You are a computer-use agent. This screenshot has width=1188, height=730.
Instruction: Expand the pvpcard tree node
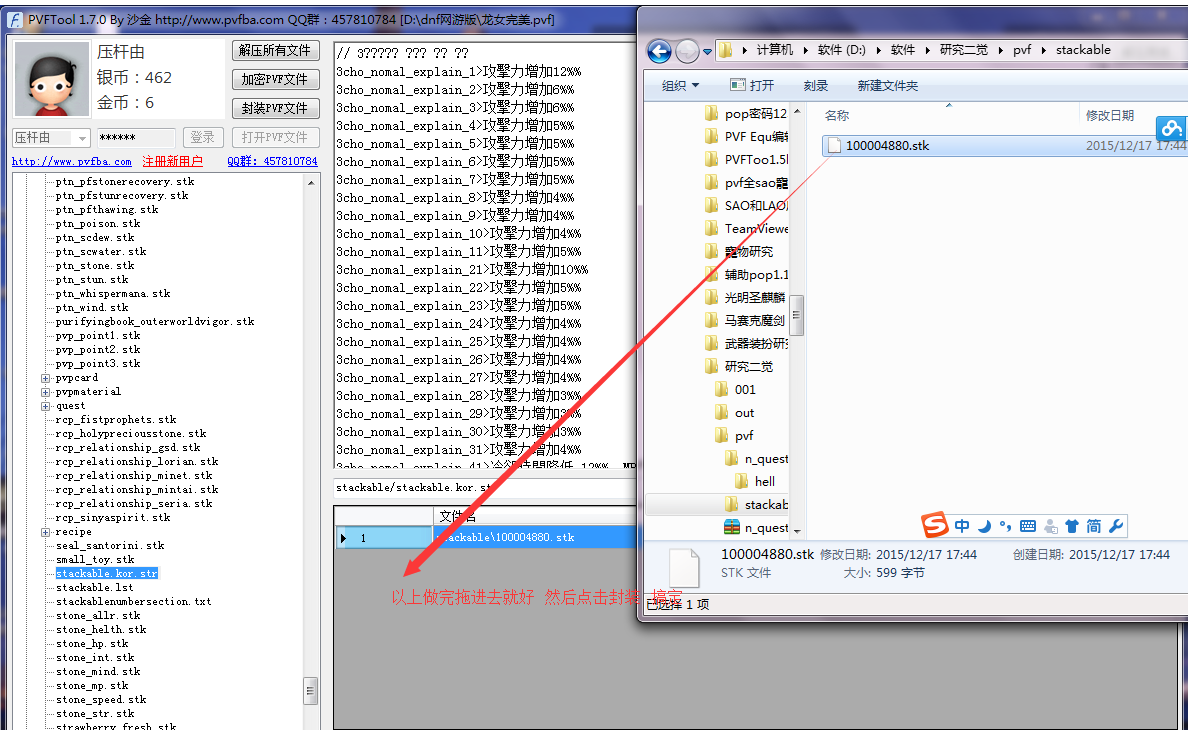tap(45, 378)
